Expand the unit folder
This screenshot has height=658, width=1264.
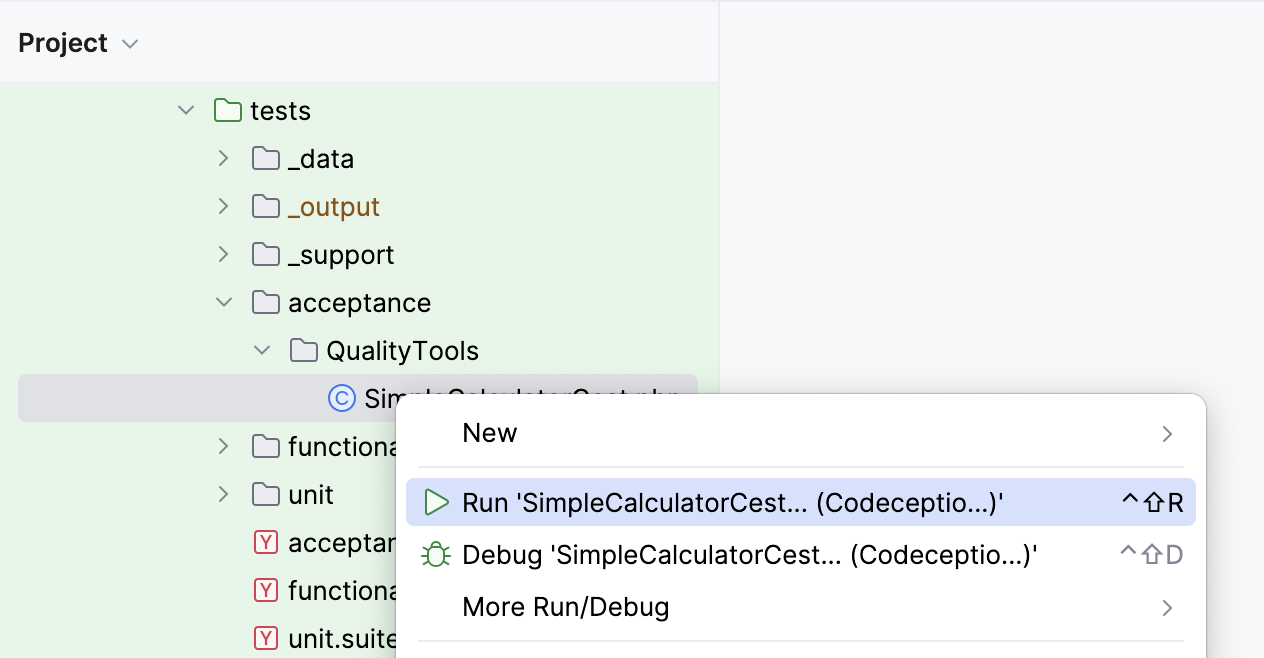pyautogui.click(x=222, y=494)
